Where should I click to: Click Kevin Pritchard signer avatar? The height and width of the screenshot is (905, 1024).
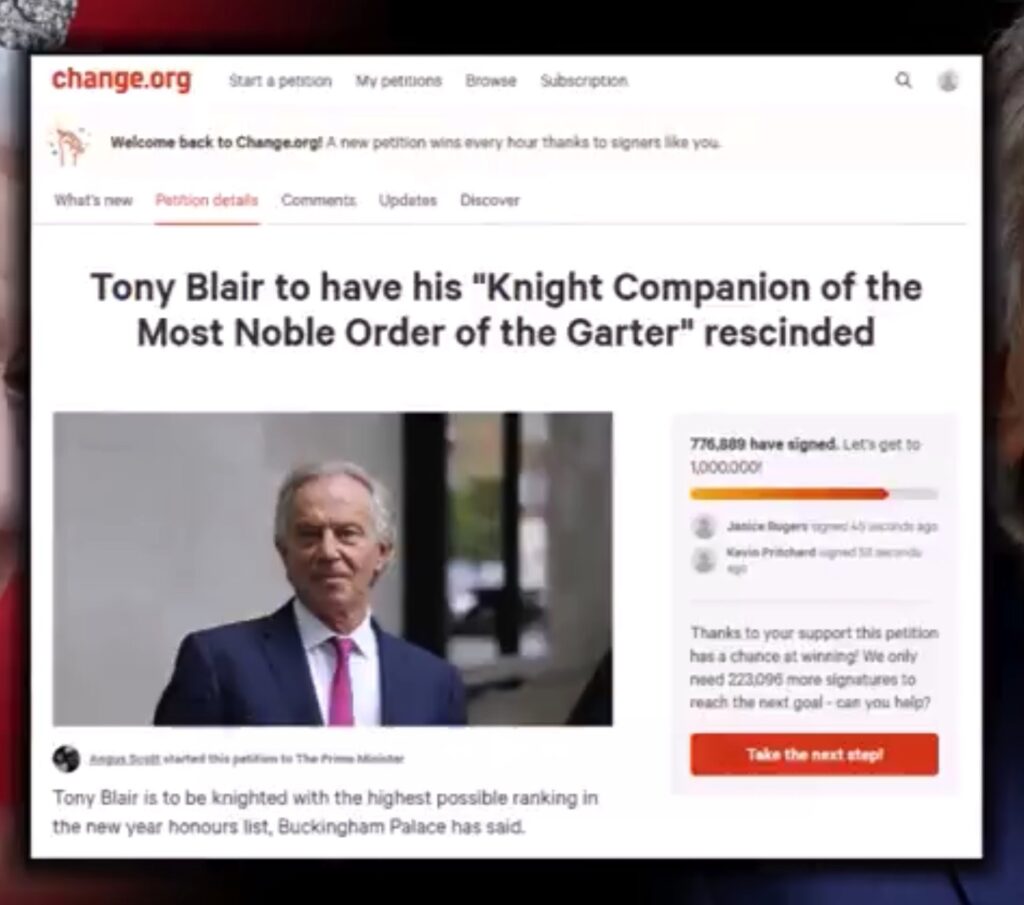tap(704, 559)
